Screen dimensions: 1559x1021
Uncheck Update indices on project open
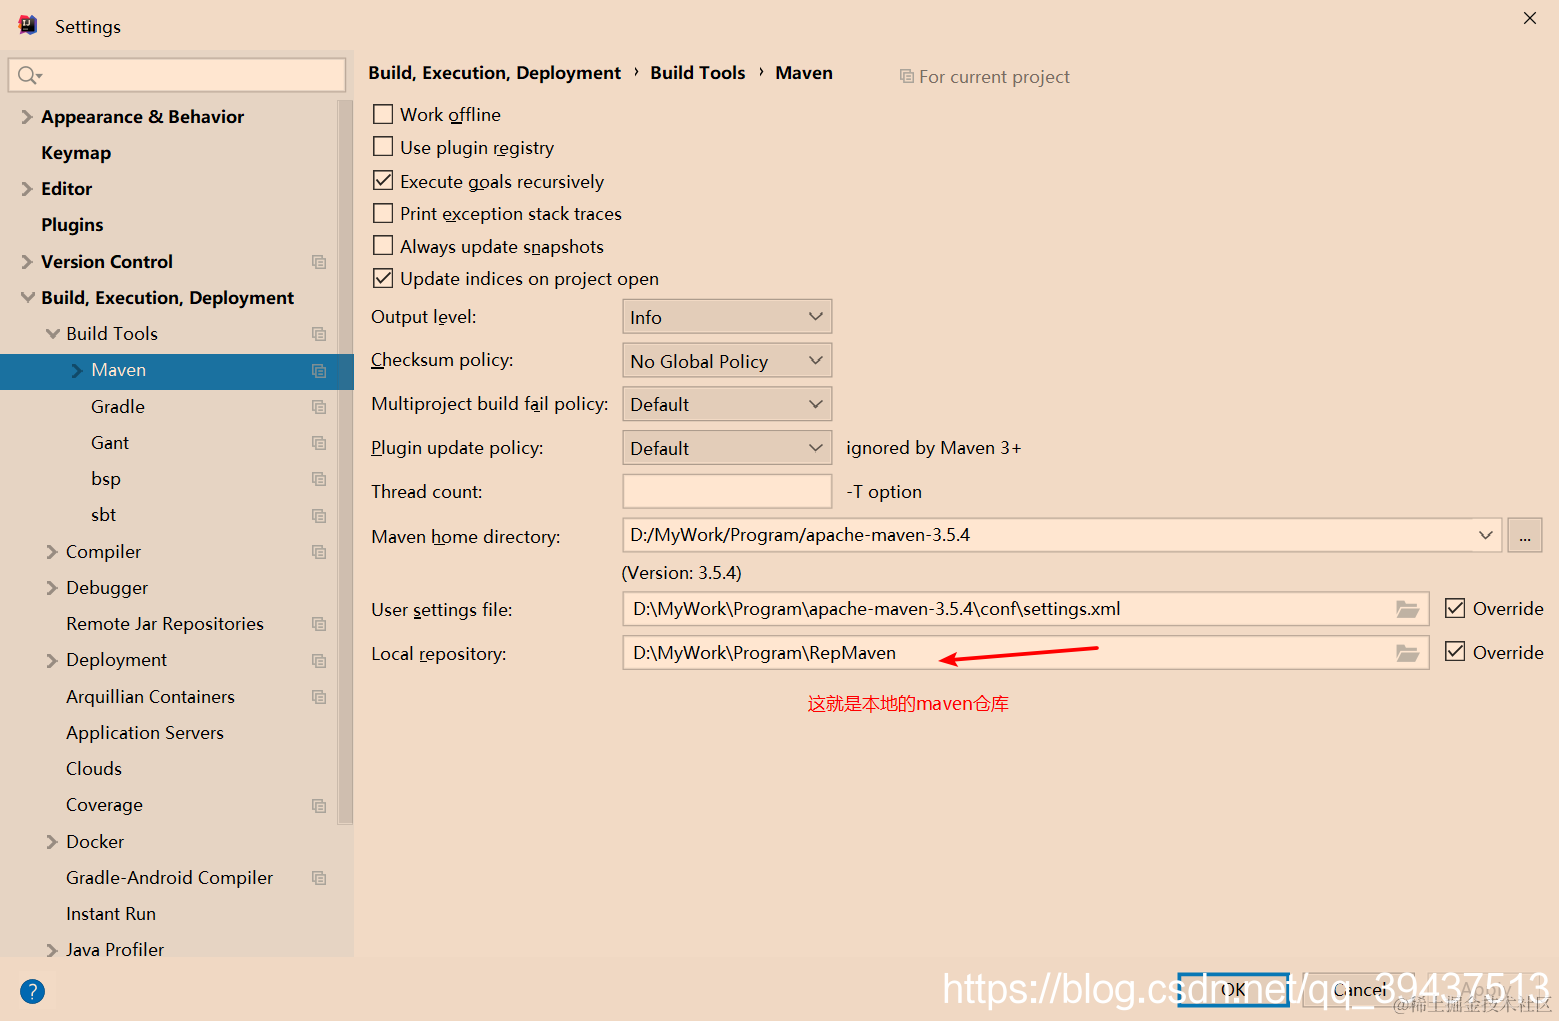pos(383,278)
